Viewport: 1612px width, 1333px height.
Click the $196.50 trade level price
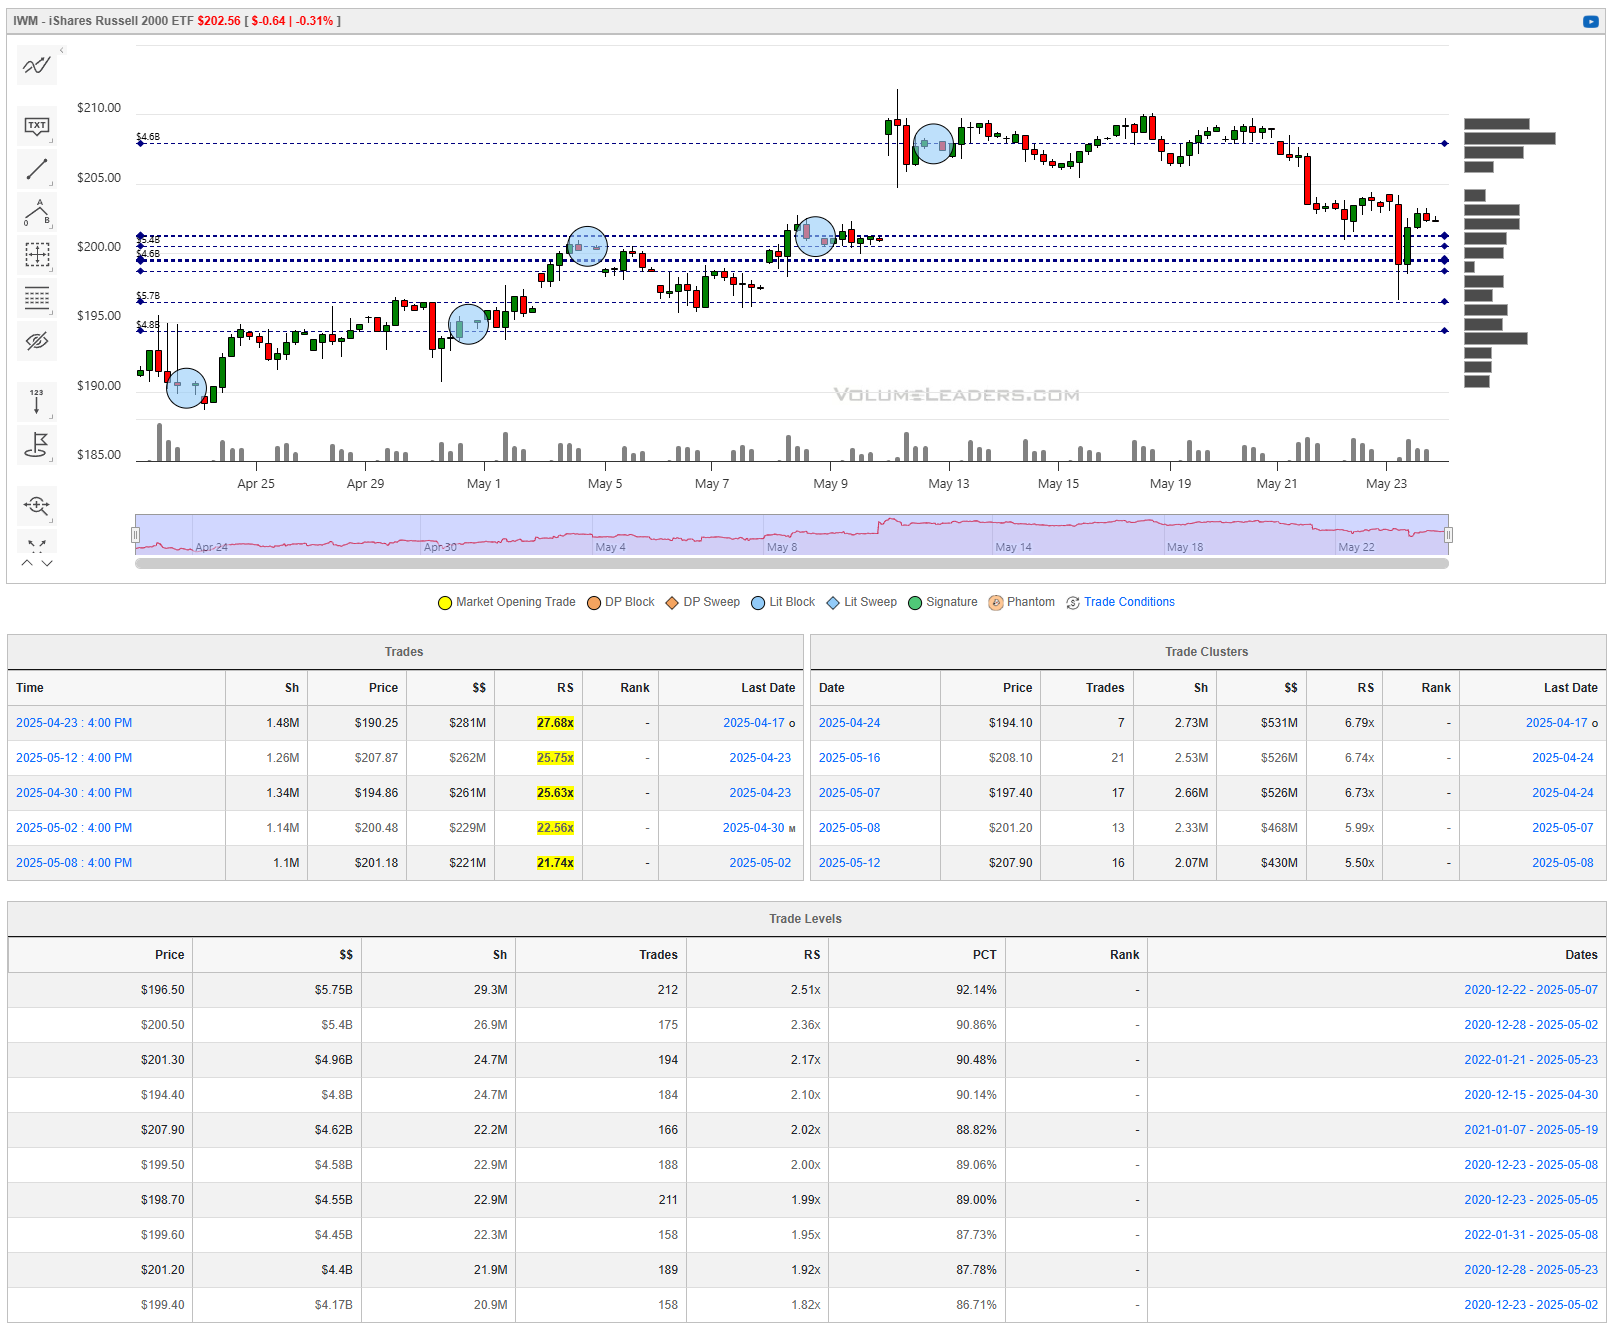pyautogui.click(x=162, y=990)
